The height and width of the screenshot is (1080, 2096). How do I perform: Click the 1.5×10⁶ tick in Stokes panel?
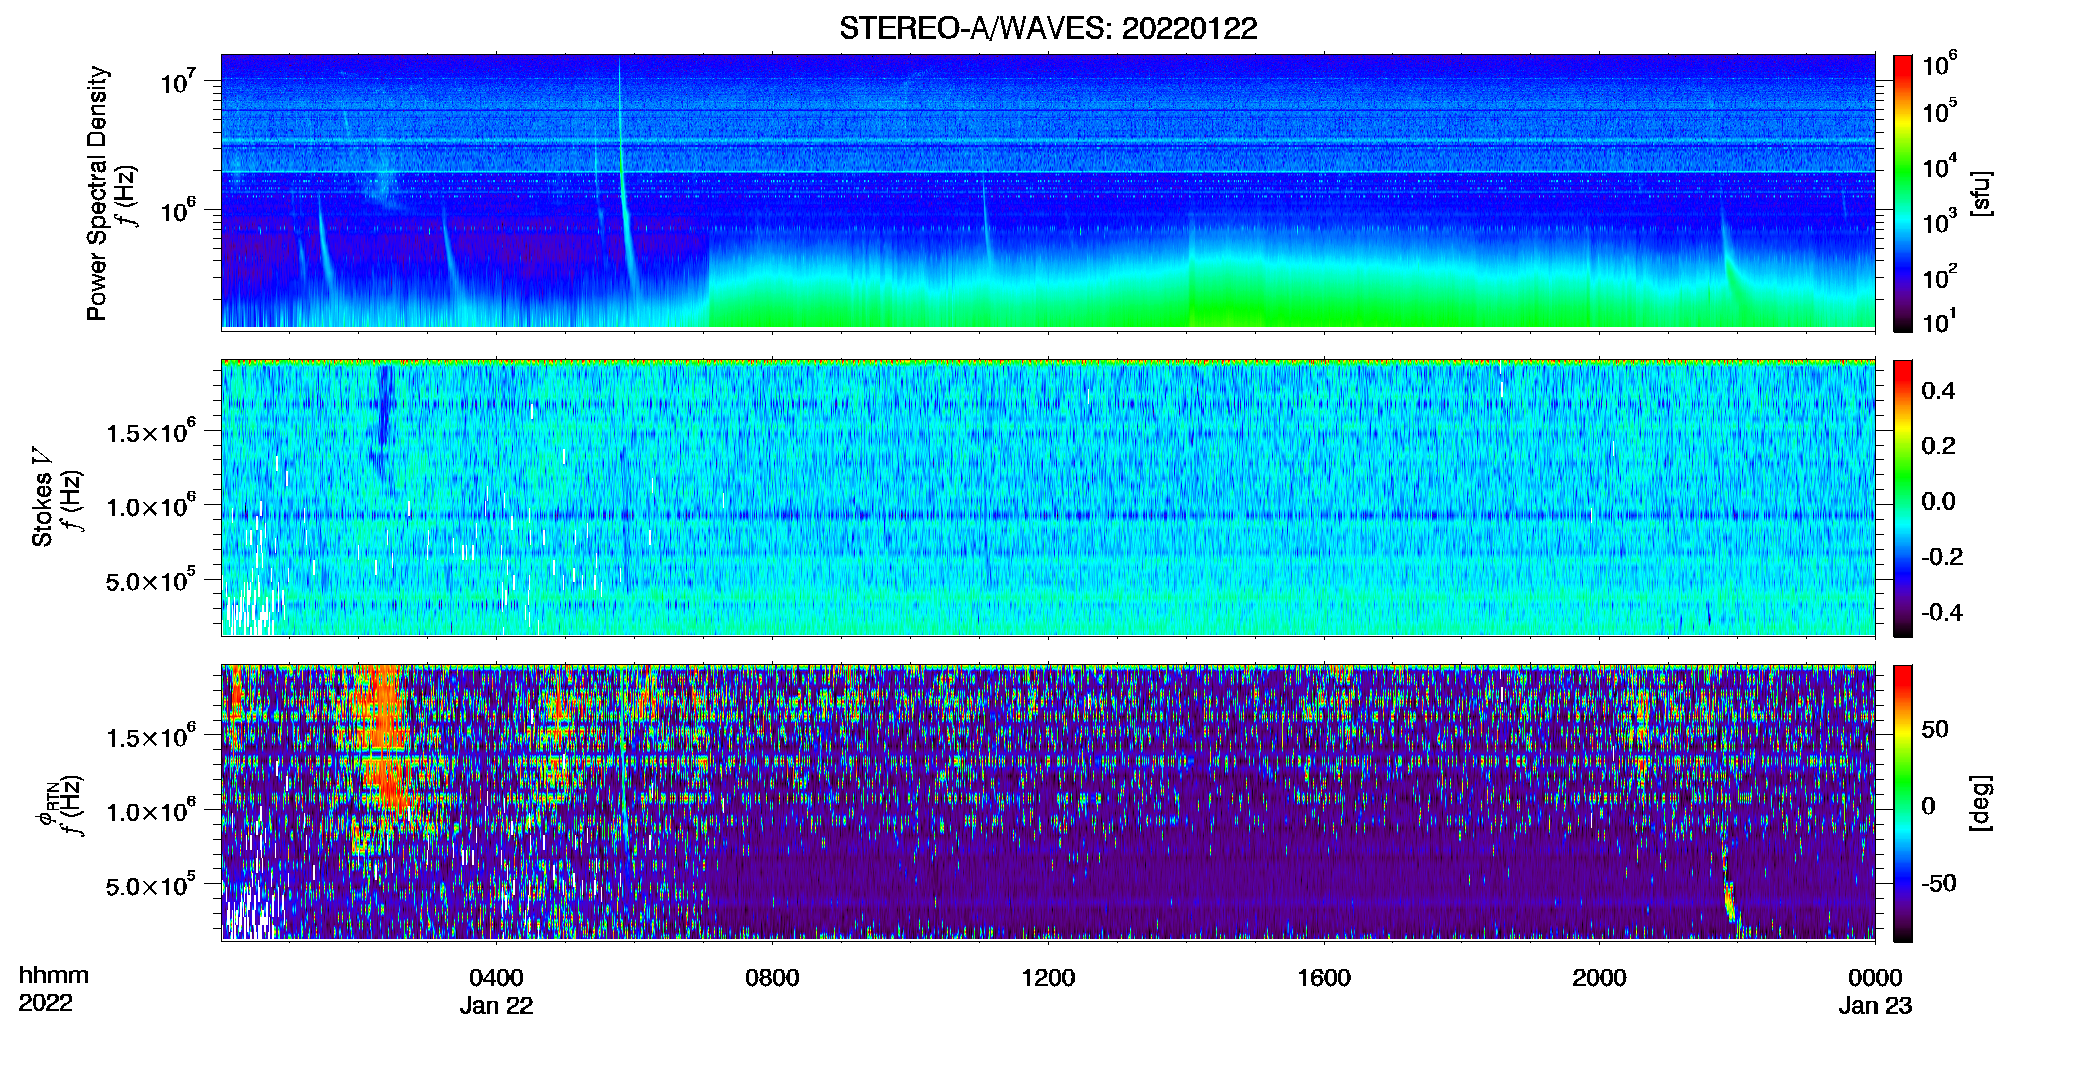pyautogui.click(x=151, y=432)
